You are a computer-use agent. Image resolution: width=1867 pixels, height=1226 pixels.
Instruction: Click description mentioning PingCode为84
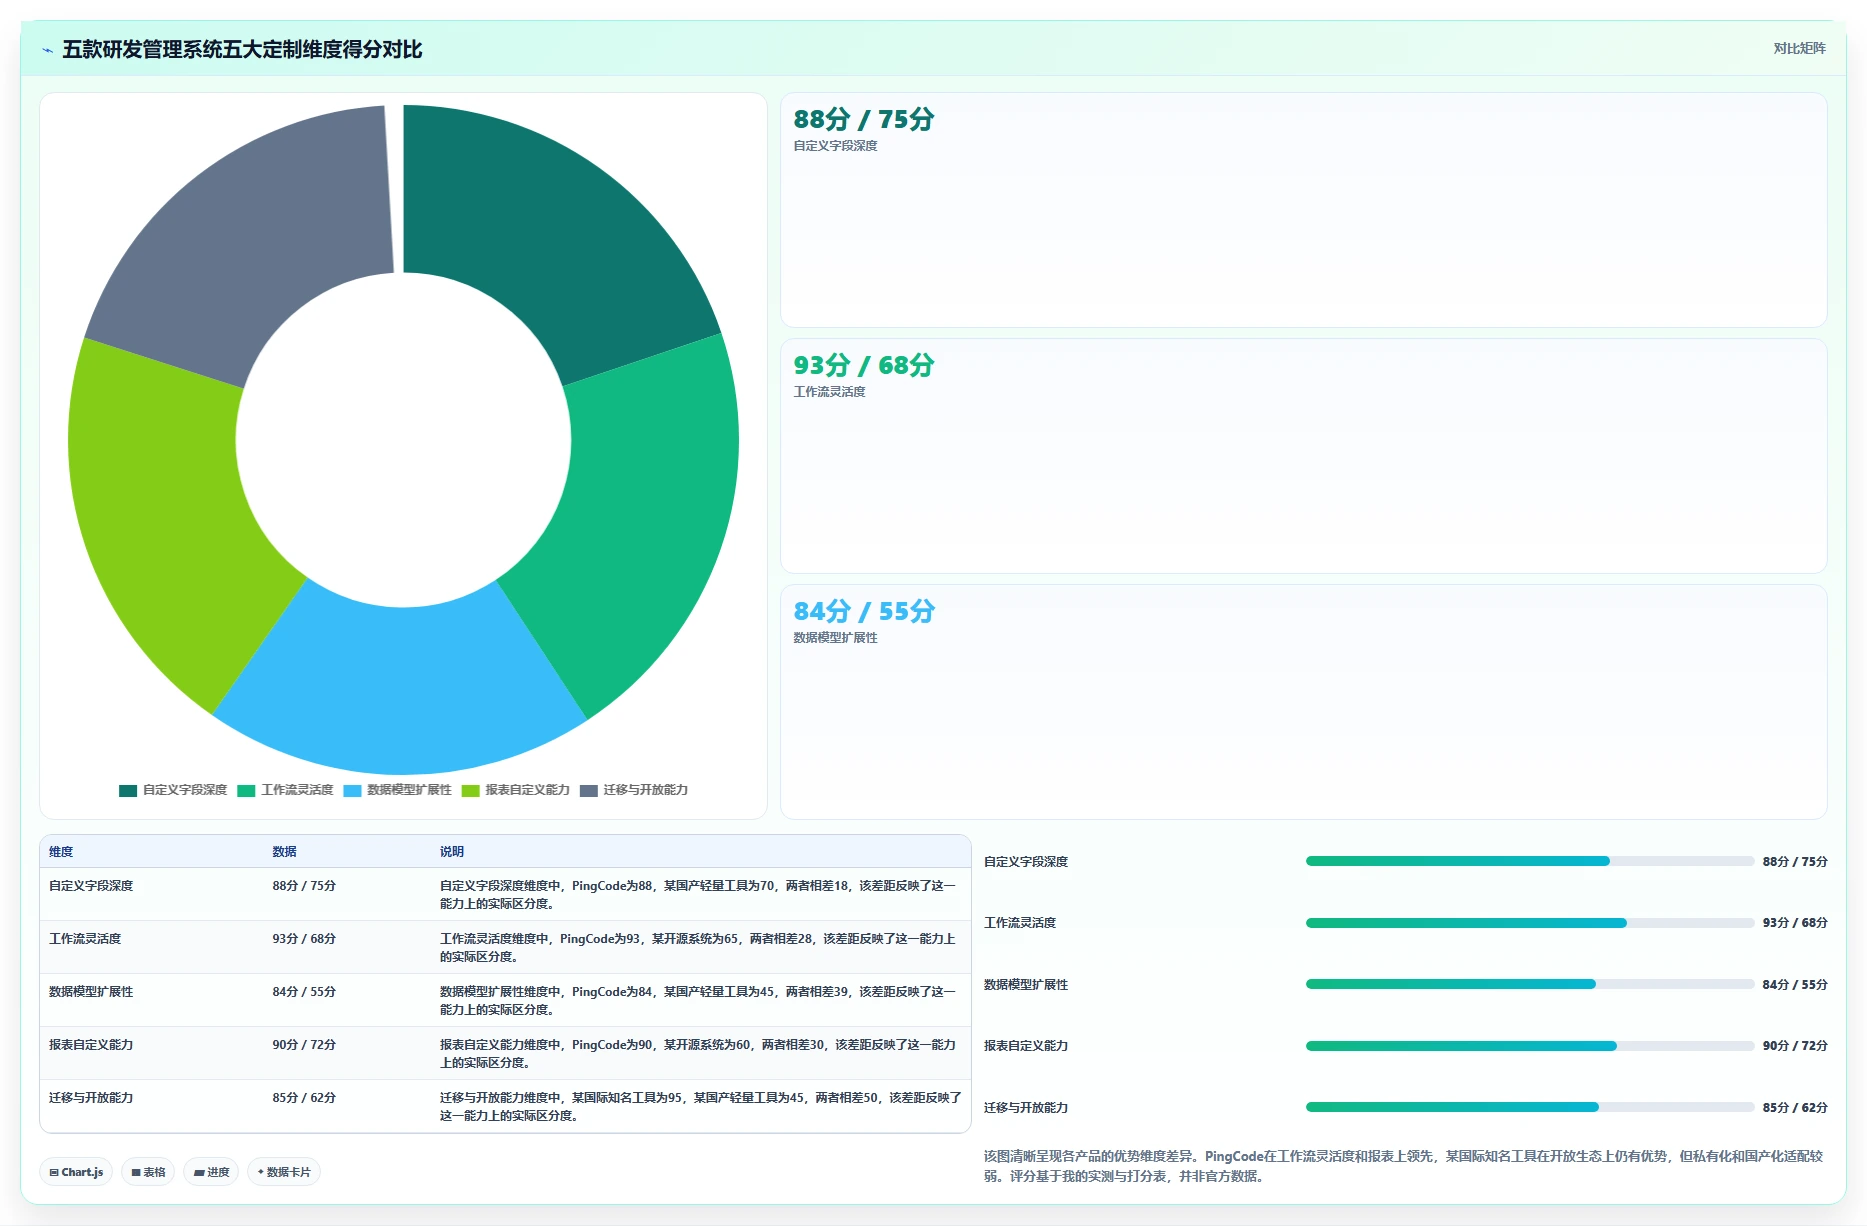pos(698,1000)
